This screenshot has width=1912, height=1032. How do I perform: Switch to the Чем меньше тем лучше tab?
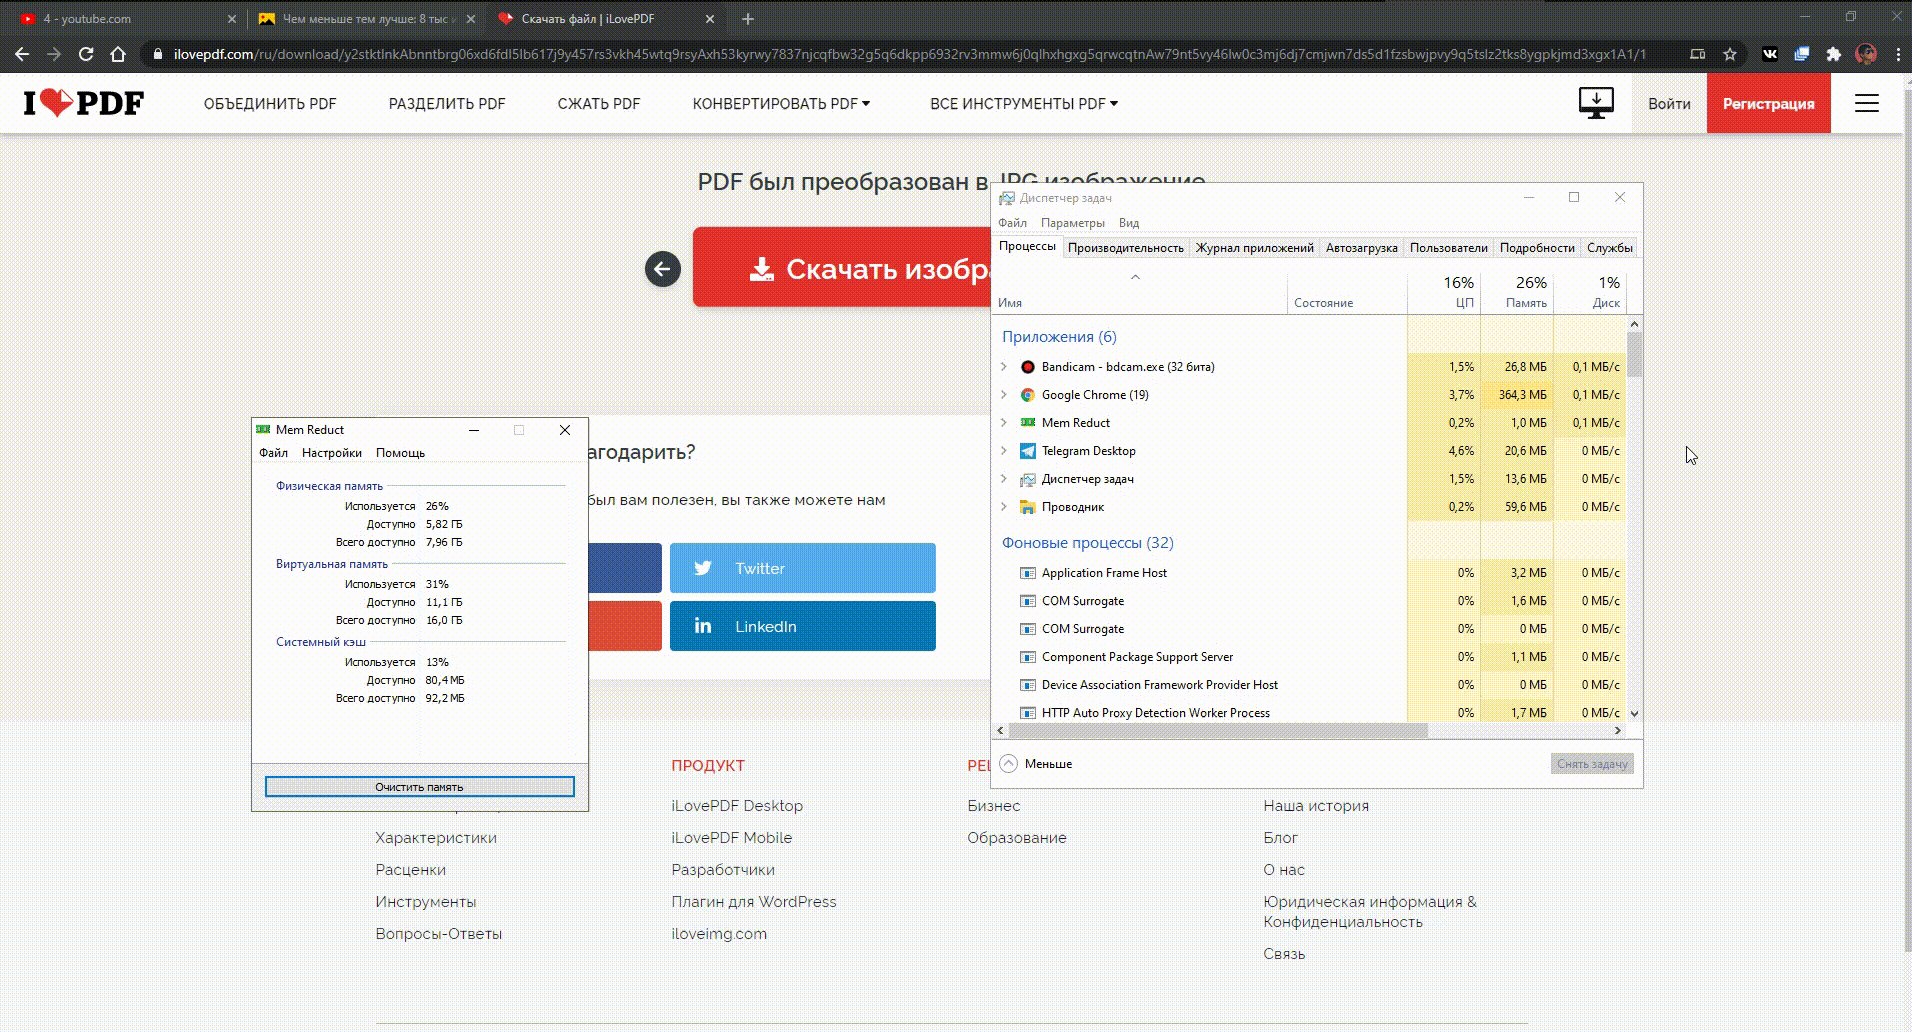pyautogui.click(x=366, y=18)
